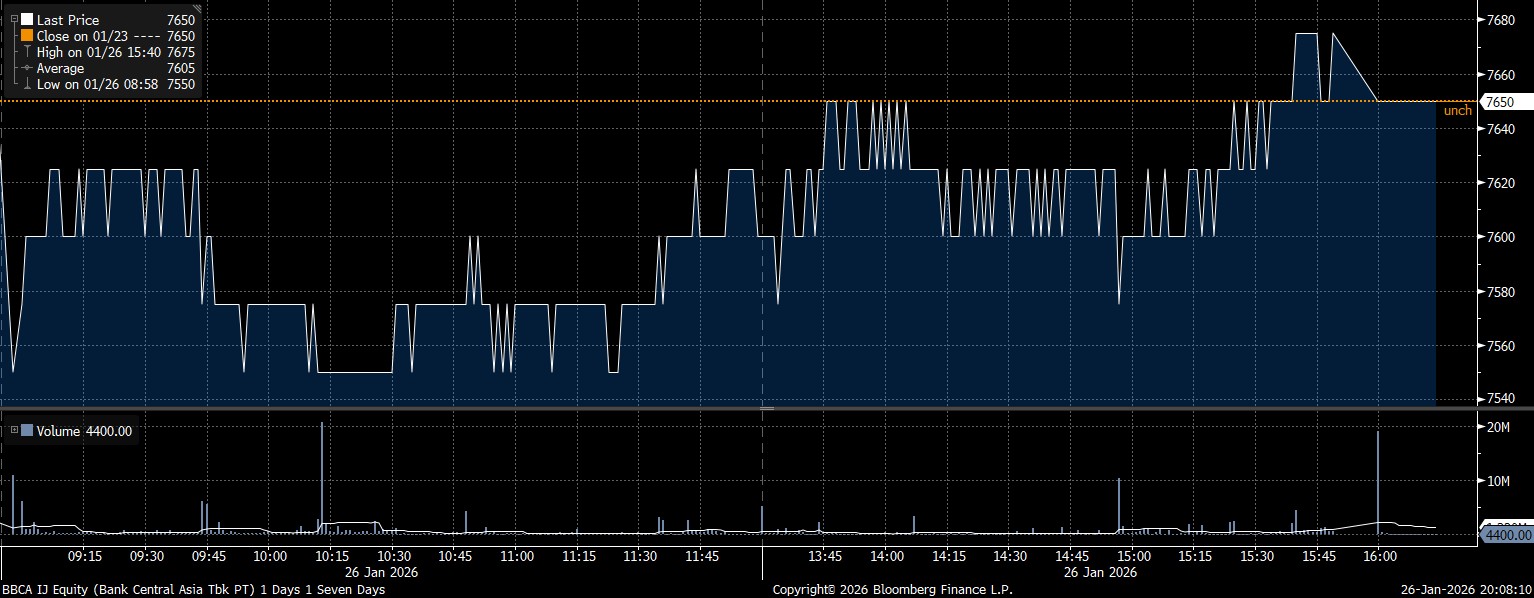Click the orange Close on 01/23 swatch

(x=27, y=36)
